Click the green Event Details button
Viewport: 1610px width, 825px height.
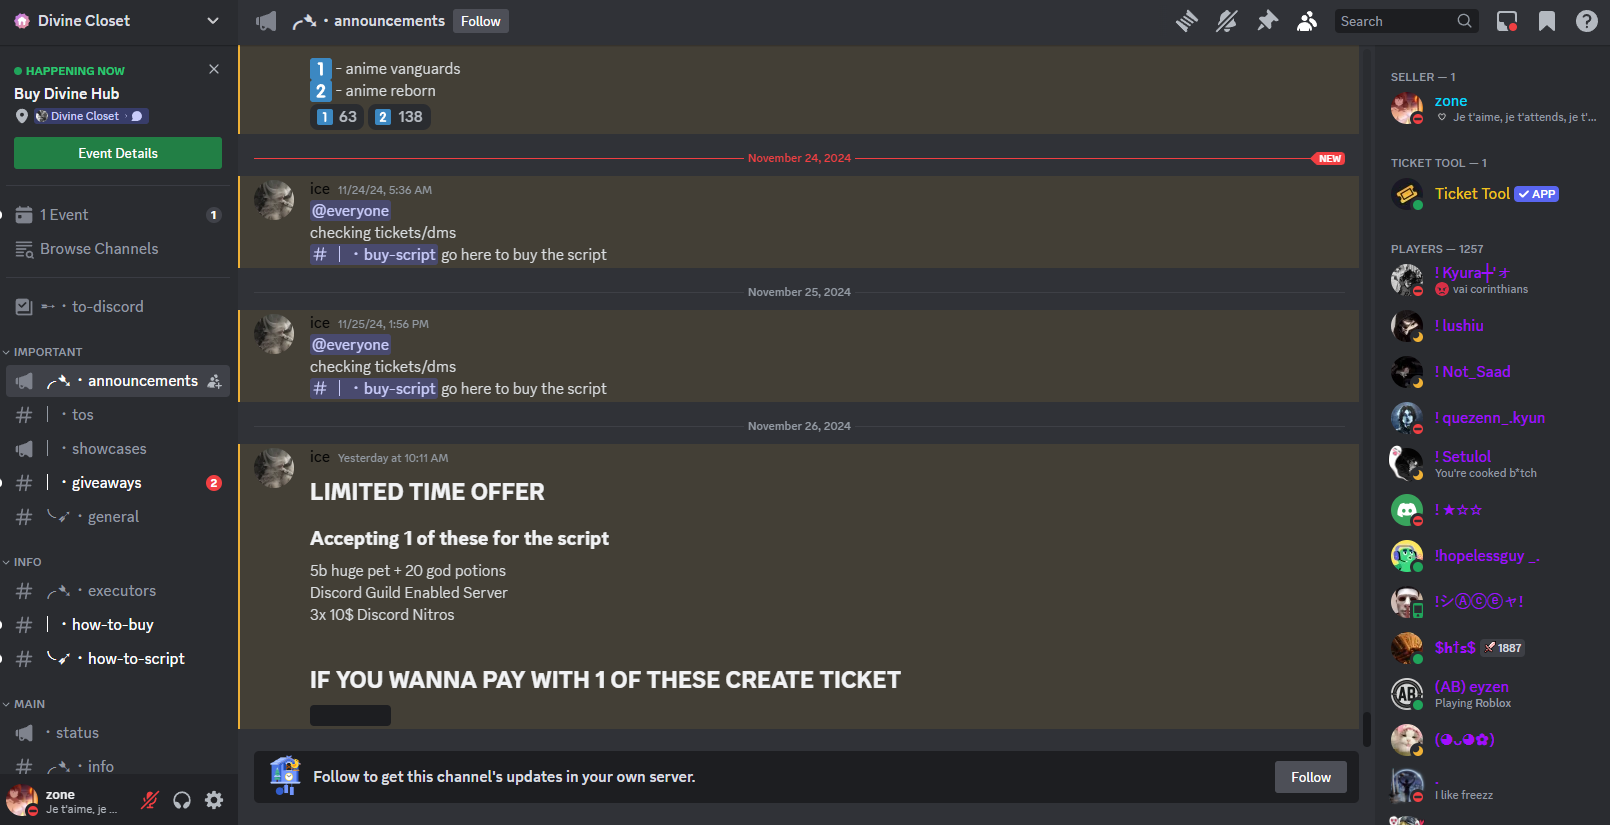point(118,153)
